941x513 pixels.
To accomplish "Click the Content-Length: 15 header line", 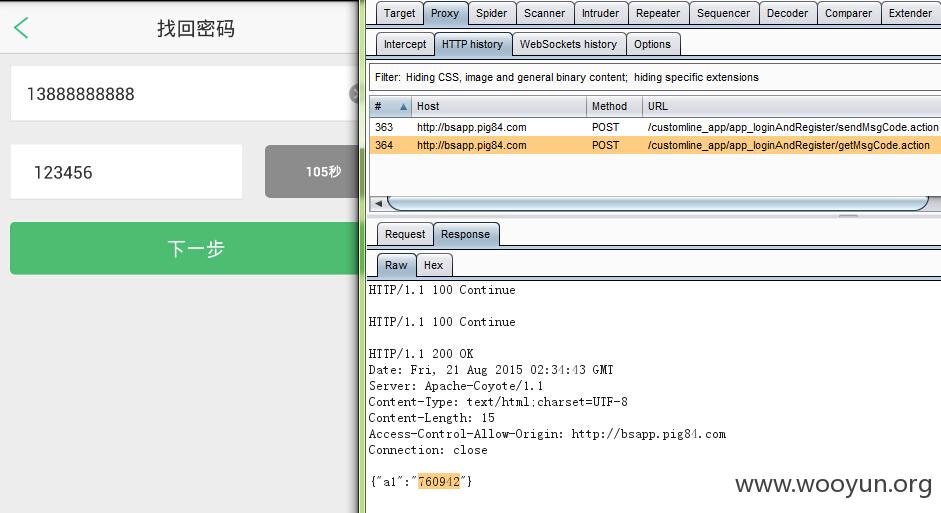I will [x=431, y=418].
